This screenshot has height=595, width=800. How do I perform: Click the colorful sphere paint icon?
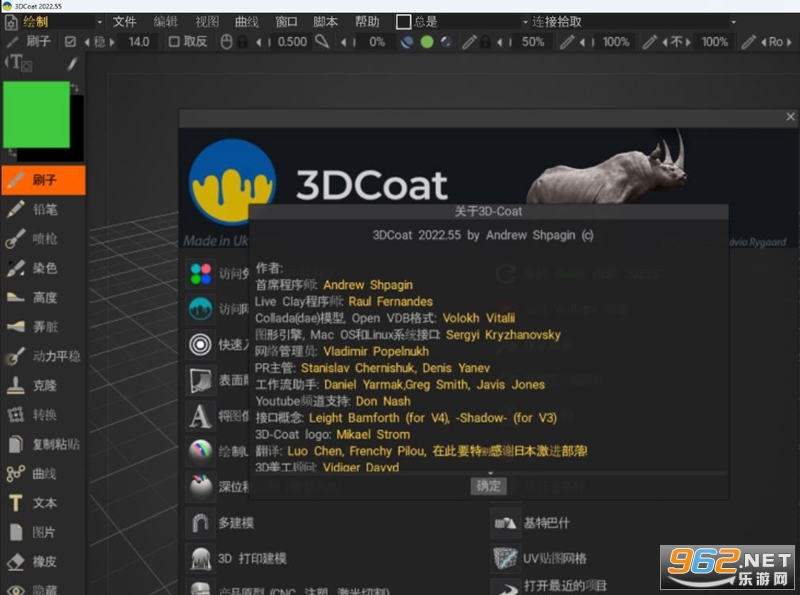coord(201,451)
